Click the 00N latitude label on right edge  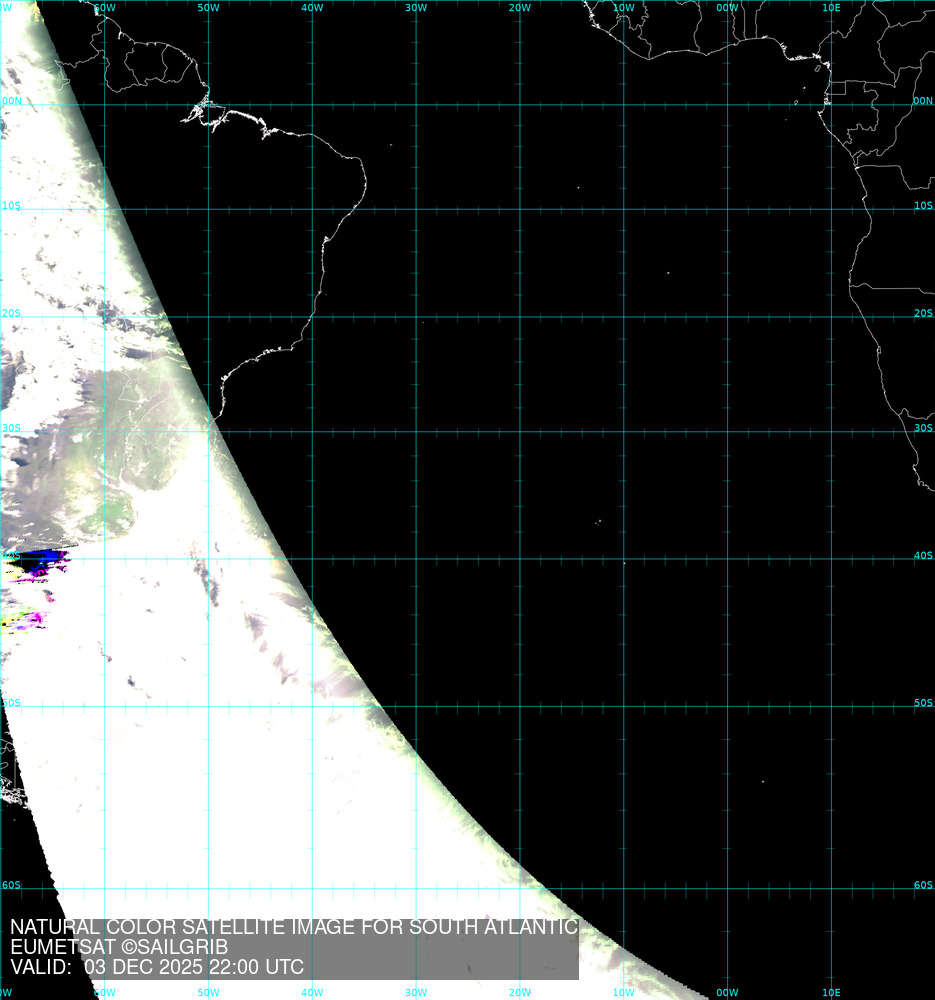pos(922,101)
